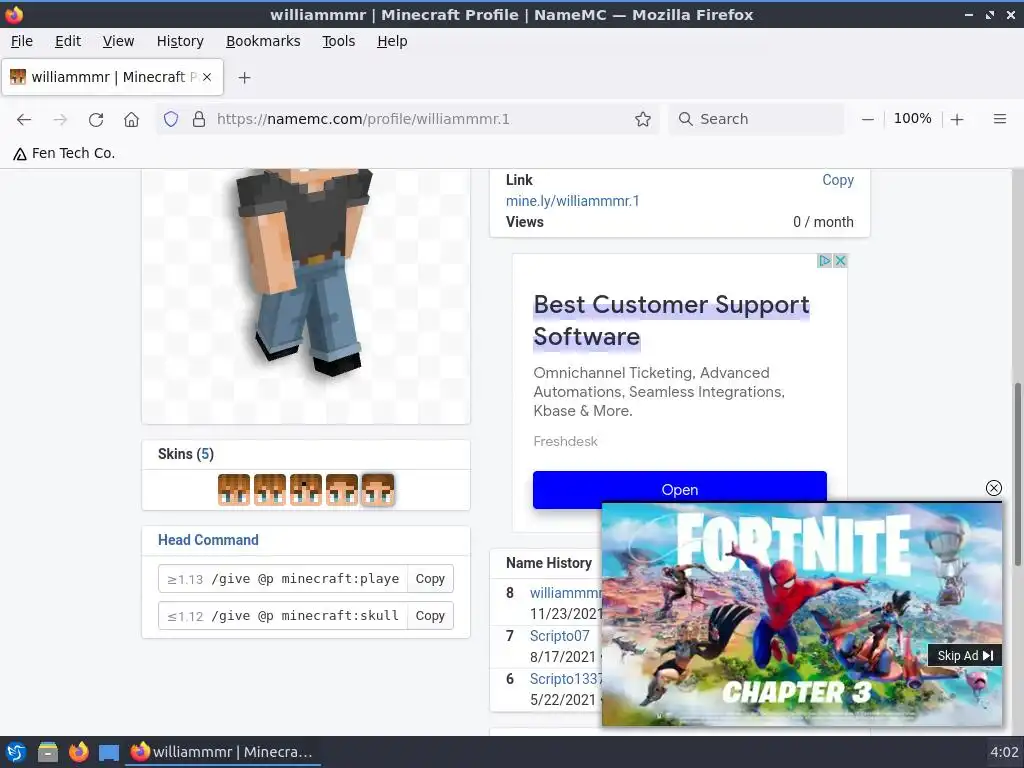Open the system start menu icon
The width and height of the screenshot is (1024, 768).
click(x=16, y=752)
